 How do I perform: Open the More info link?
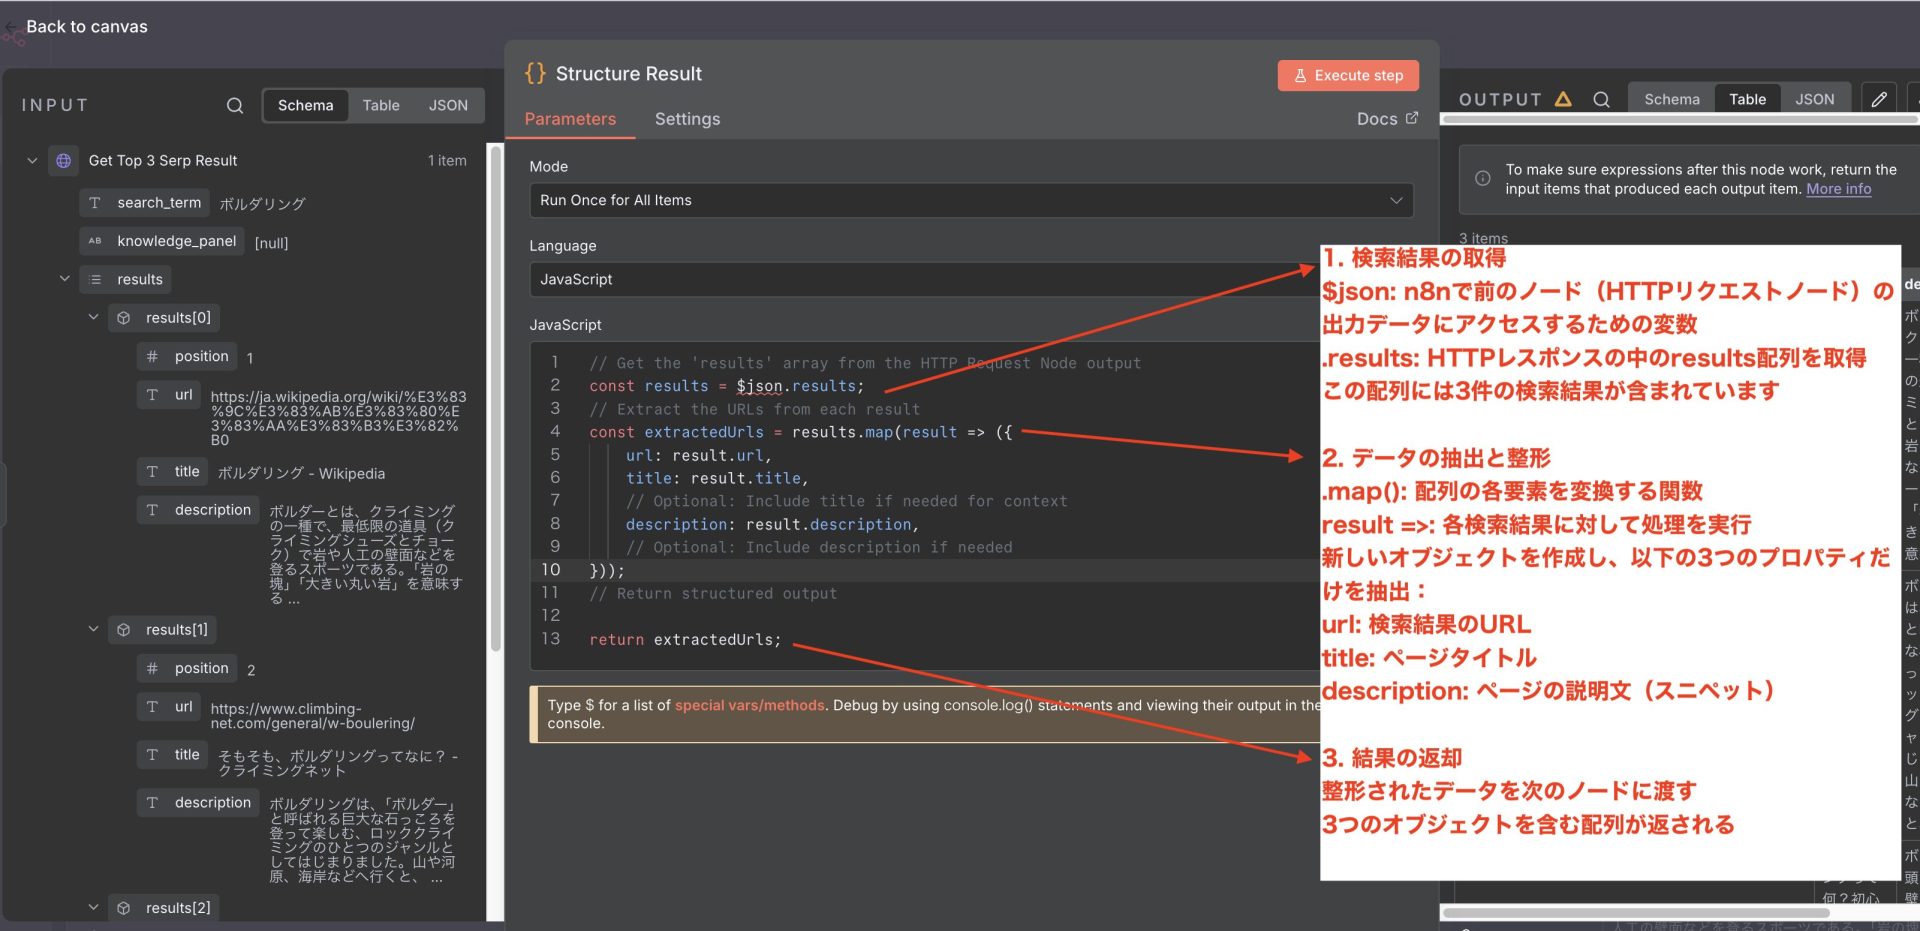(1838, 189)
